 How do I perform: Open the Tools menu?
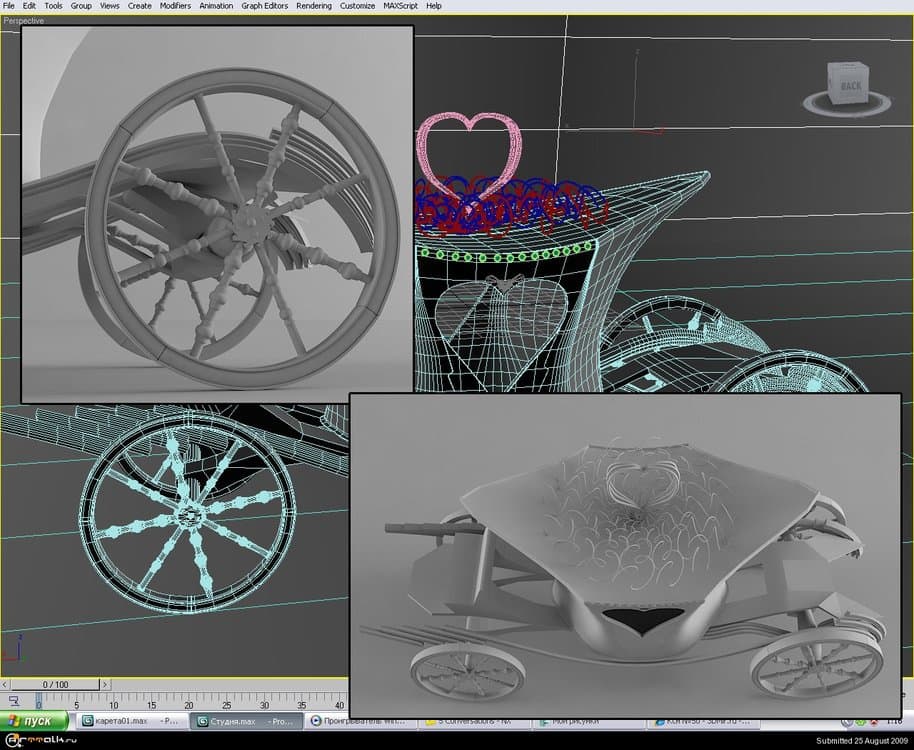point(53,6)
